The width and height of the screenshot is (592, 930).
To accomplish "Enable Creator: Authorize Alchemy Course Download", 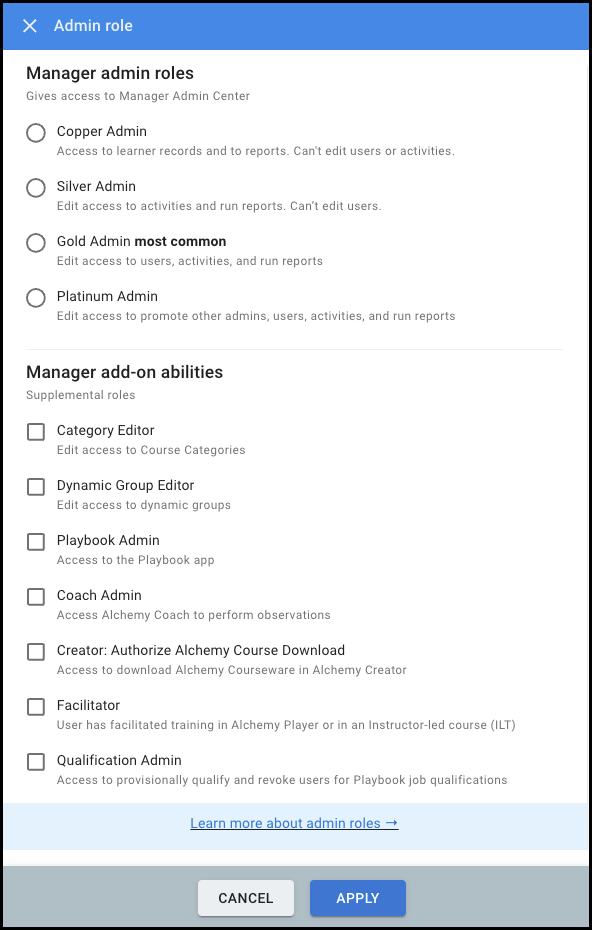I will 35,651.
